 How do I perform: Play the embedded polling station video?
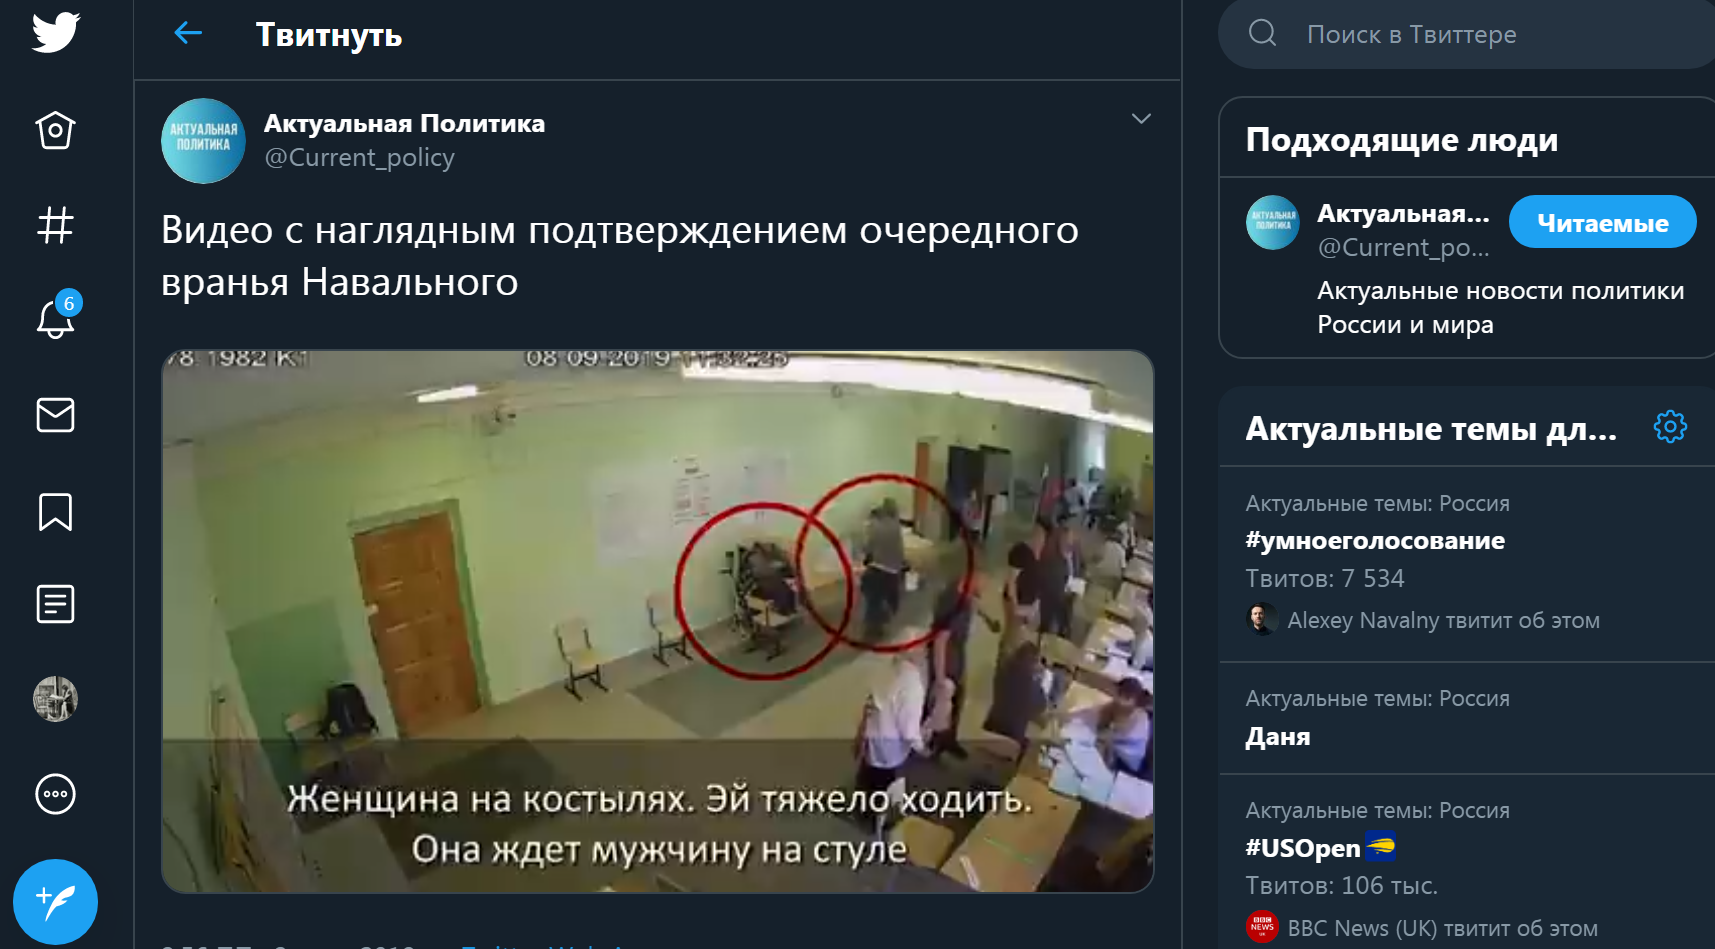pos(658,621)
